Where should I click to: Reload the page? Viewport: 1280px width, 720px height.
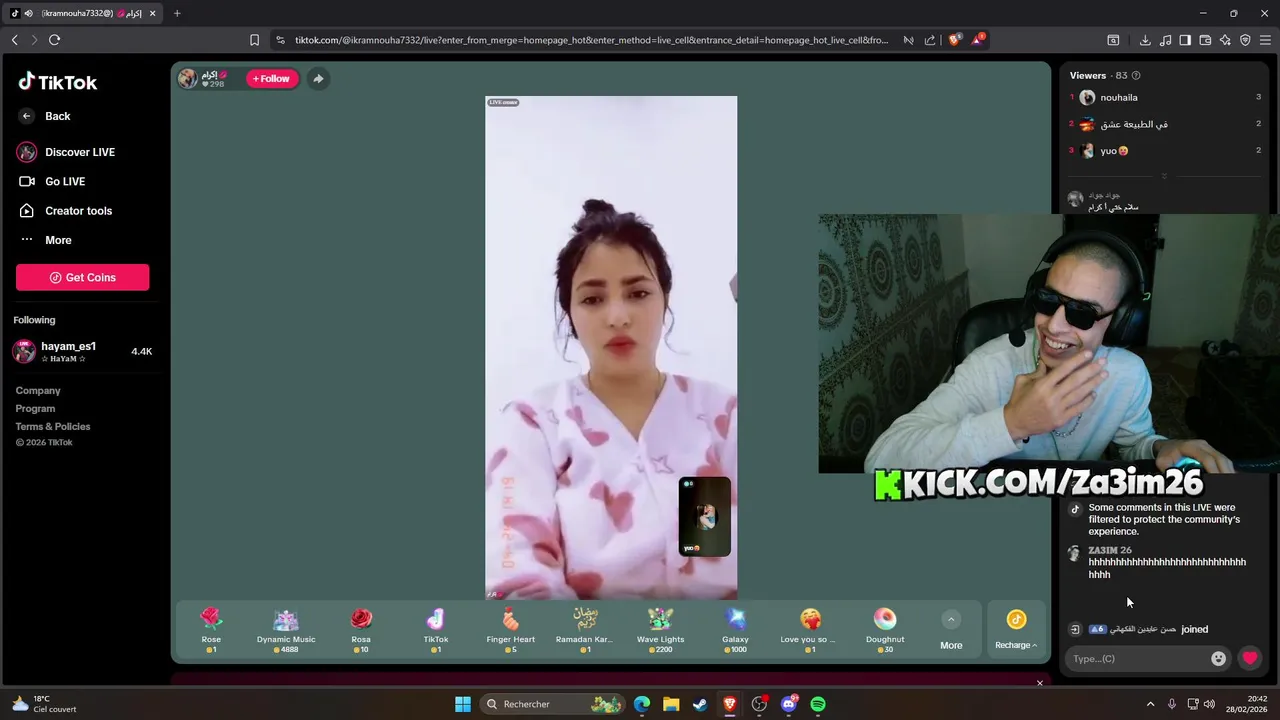pos(54,40)
